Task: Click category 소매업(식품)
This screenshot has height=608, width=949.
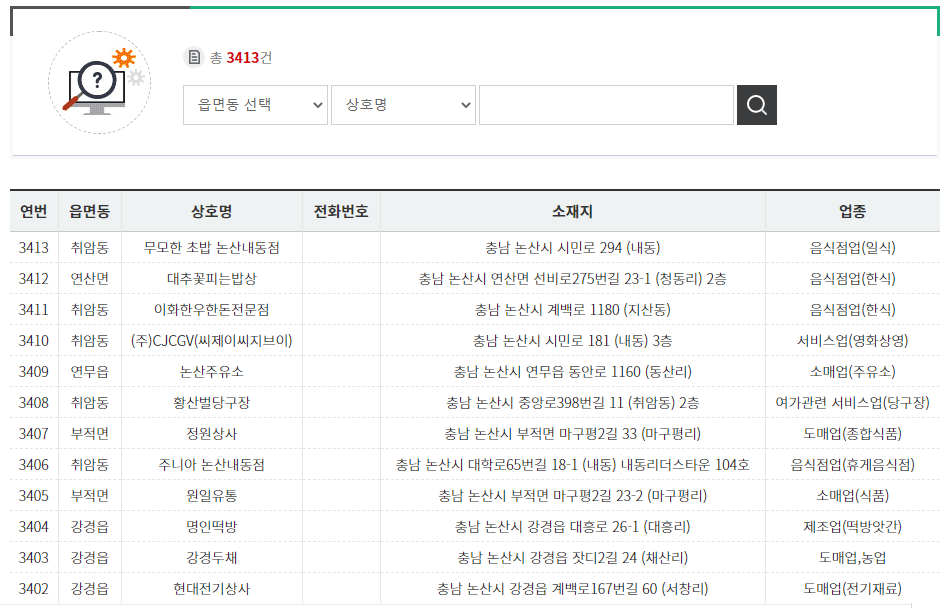Action: click(x=852, y=495)
